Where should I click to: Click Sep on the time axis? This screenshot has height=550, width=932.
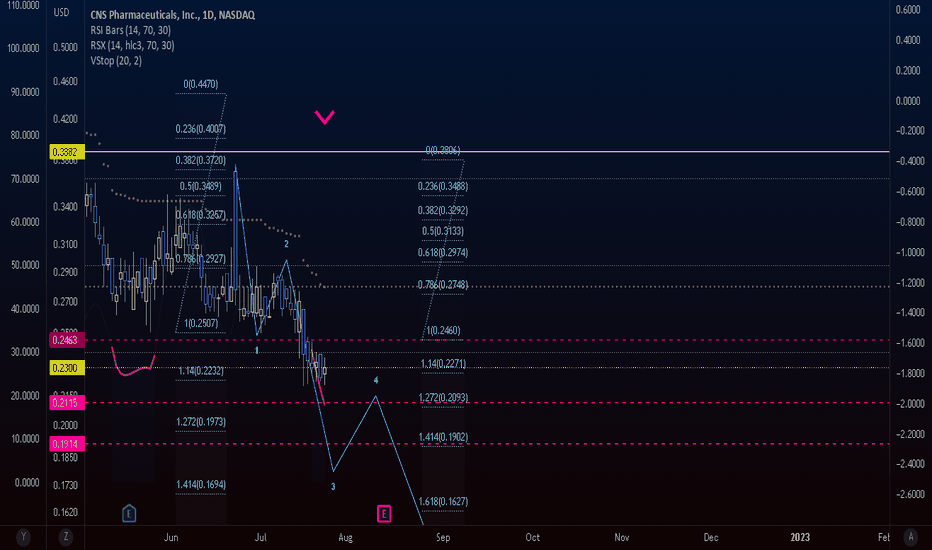tap(443, 538)
